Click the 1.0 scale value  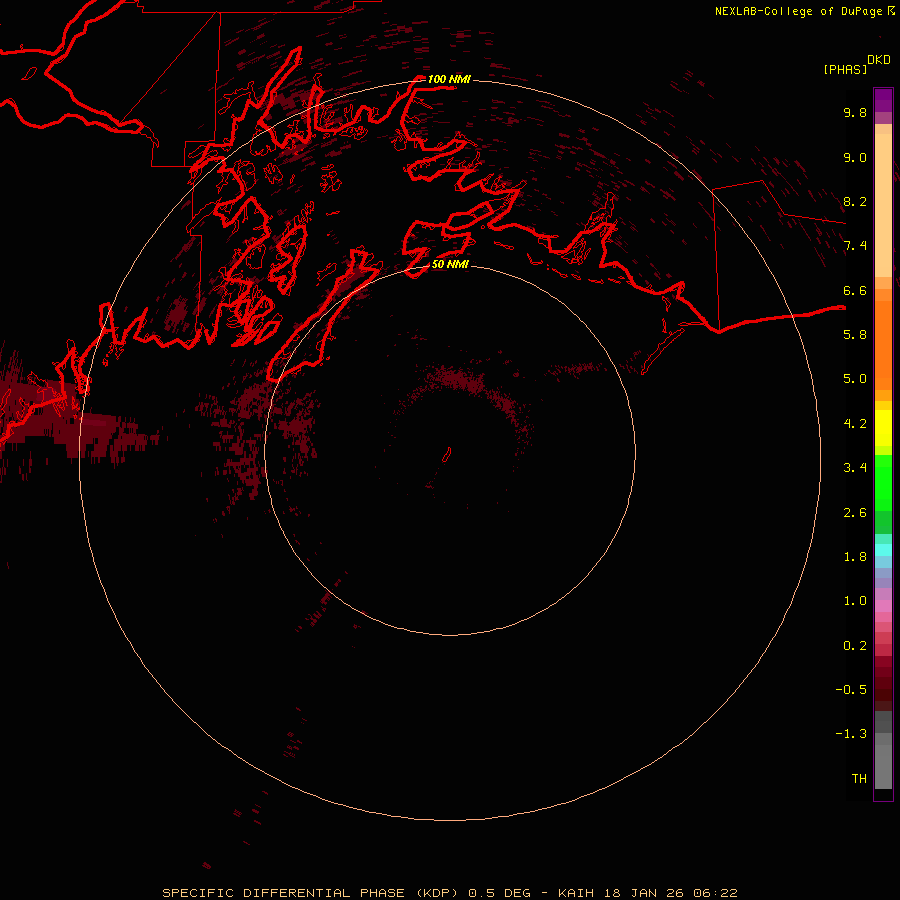point(855,601)
